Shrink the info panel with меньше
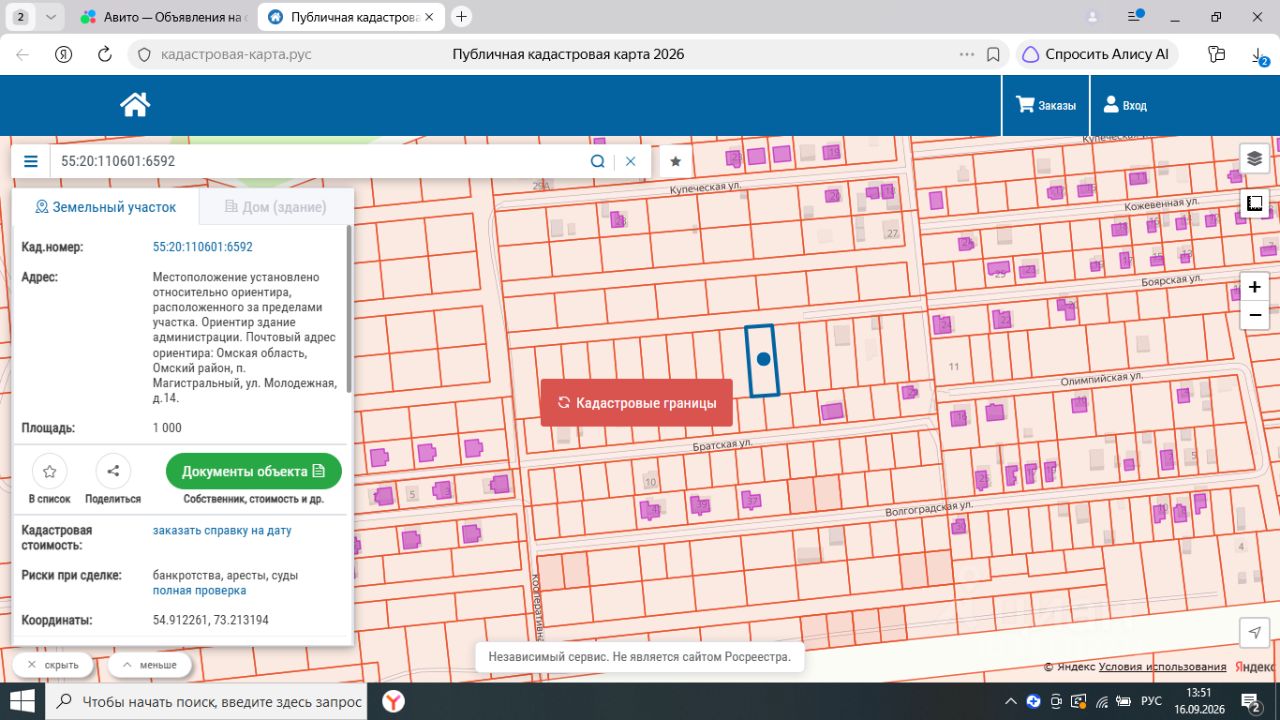 [x=149, y=665]
